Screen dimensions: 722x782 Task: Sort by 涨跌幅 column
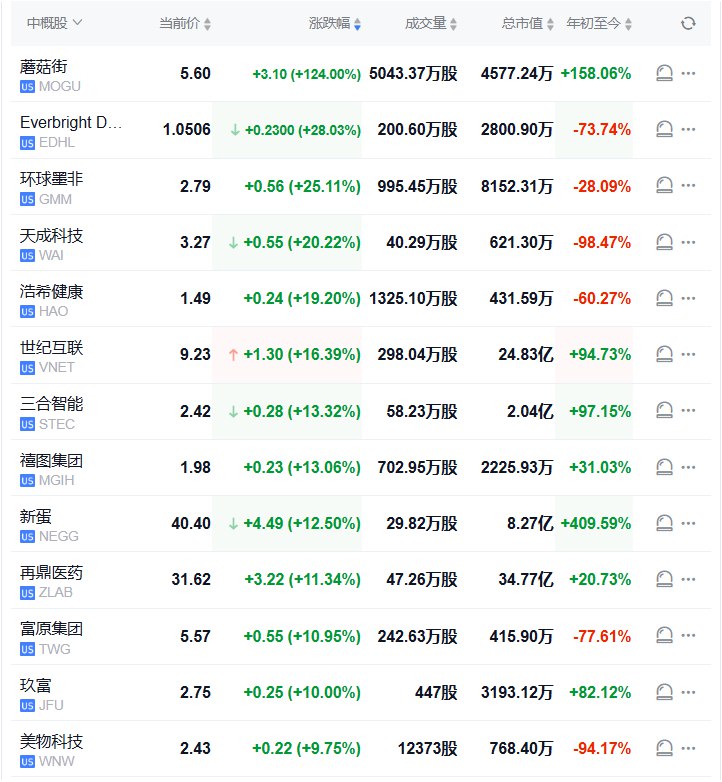[335, 23]
